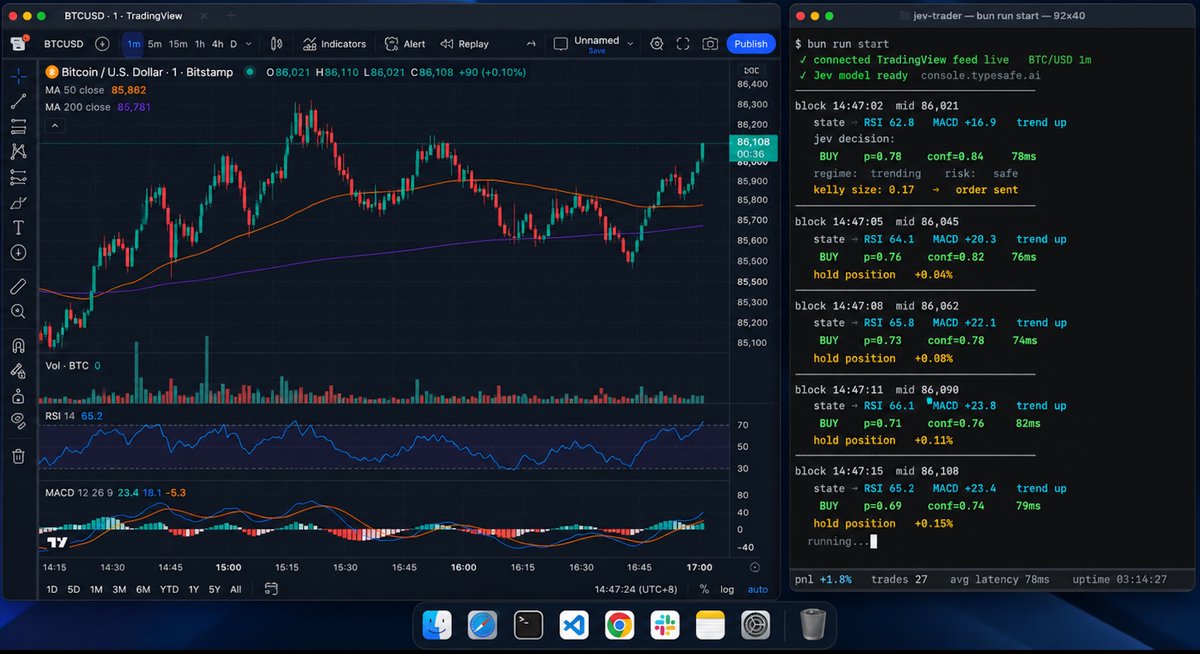The width and height of the screenshot is (1200, 654).
Task: Set date range to 1M
Action: tap(96, 590)
